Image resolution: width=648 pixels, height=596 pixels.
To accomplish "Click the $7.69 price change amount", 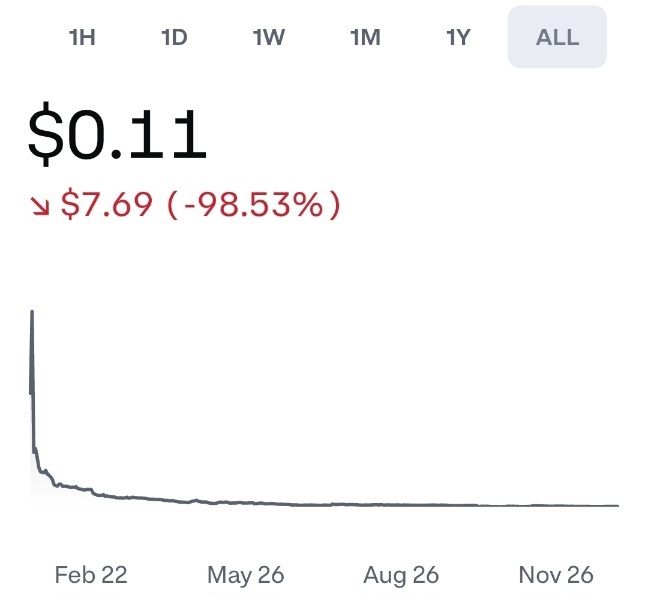I will point(107,206).
